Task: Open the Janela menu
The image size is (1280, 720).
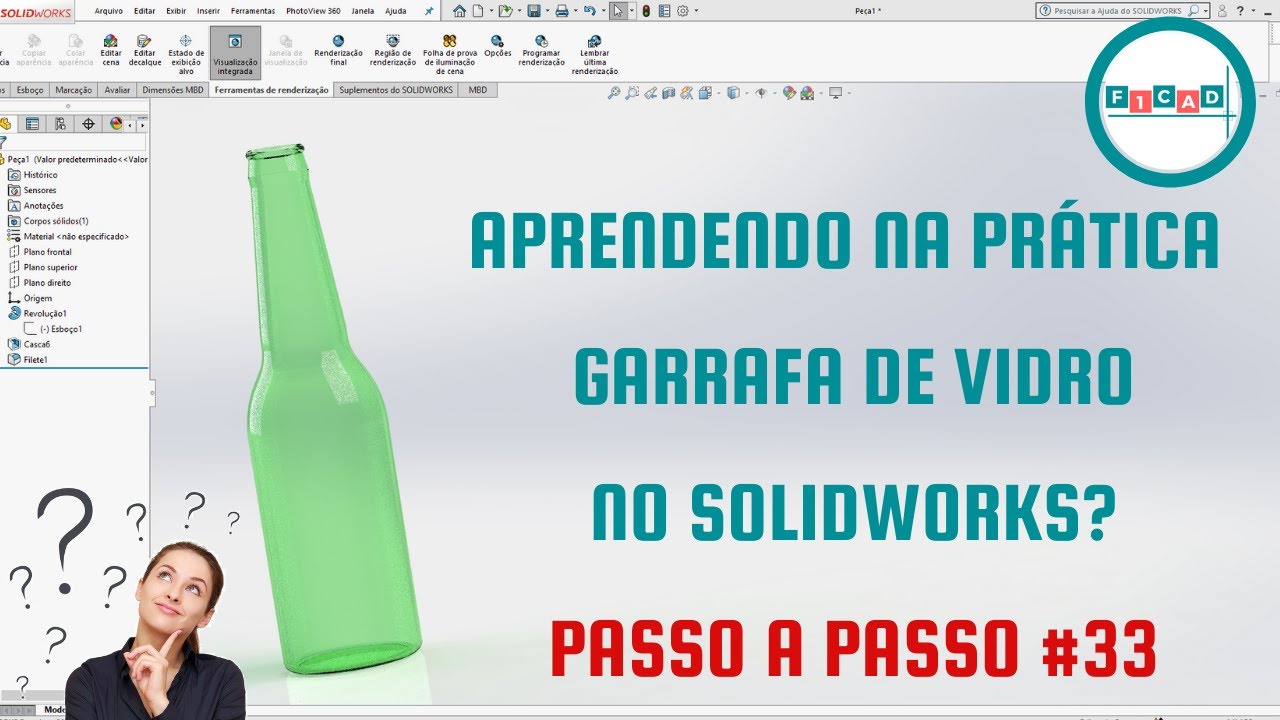Action: (x=363, y=11)
